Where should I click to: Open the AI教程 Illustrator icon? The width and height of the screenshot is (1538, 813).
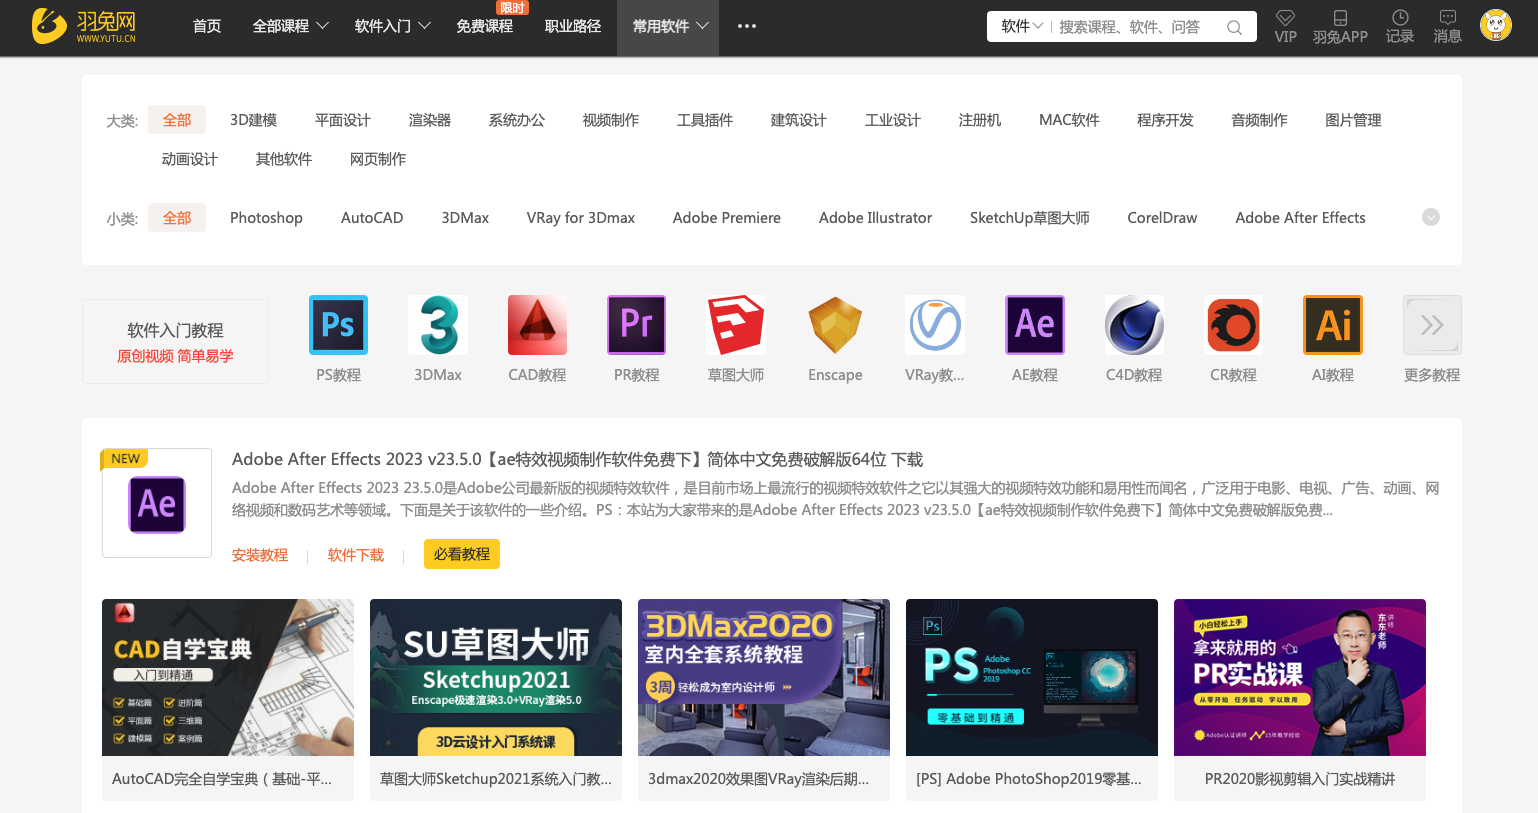1333,325
